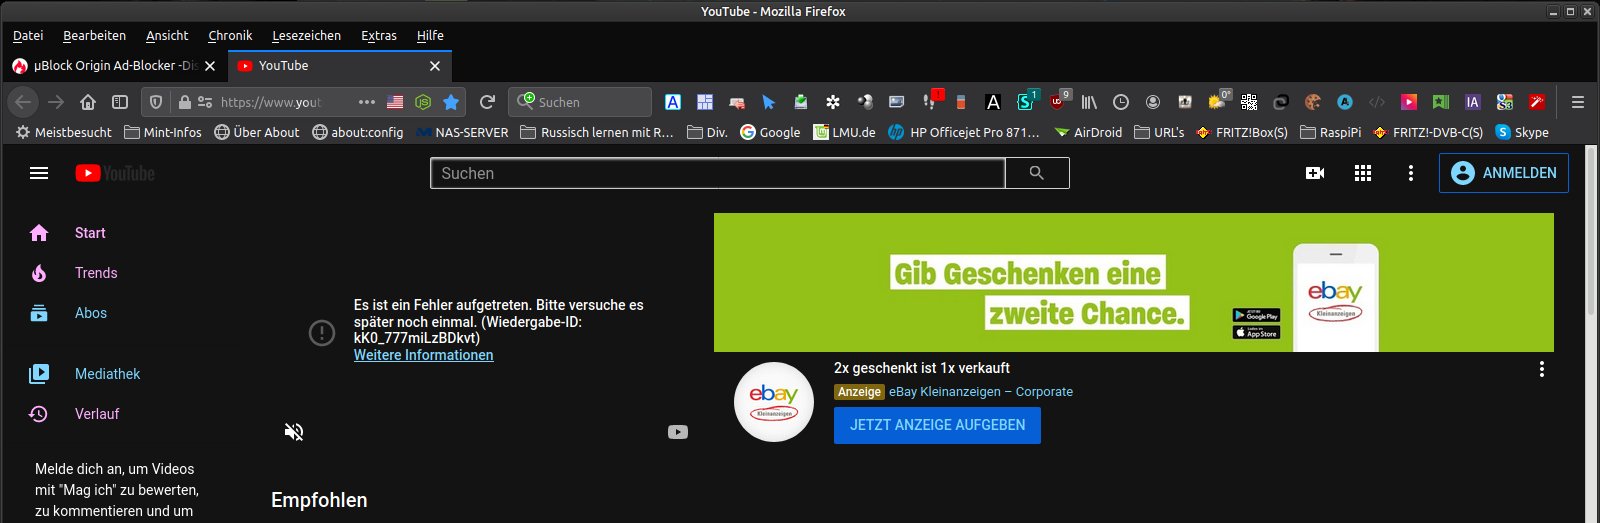Click the YouTube logo

click(115, 173)
